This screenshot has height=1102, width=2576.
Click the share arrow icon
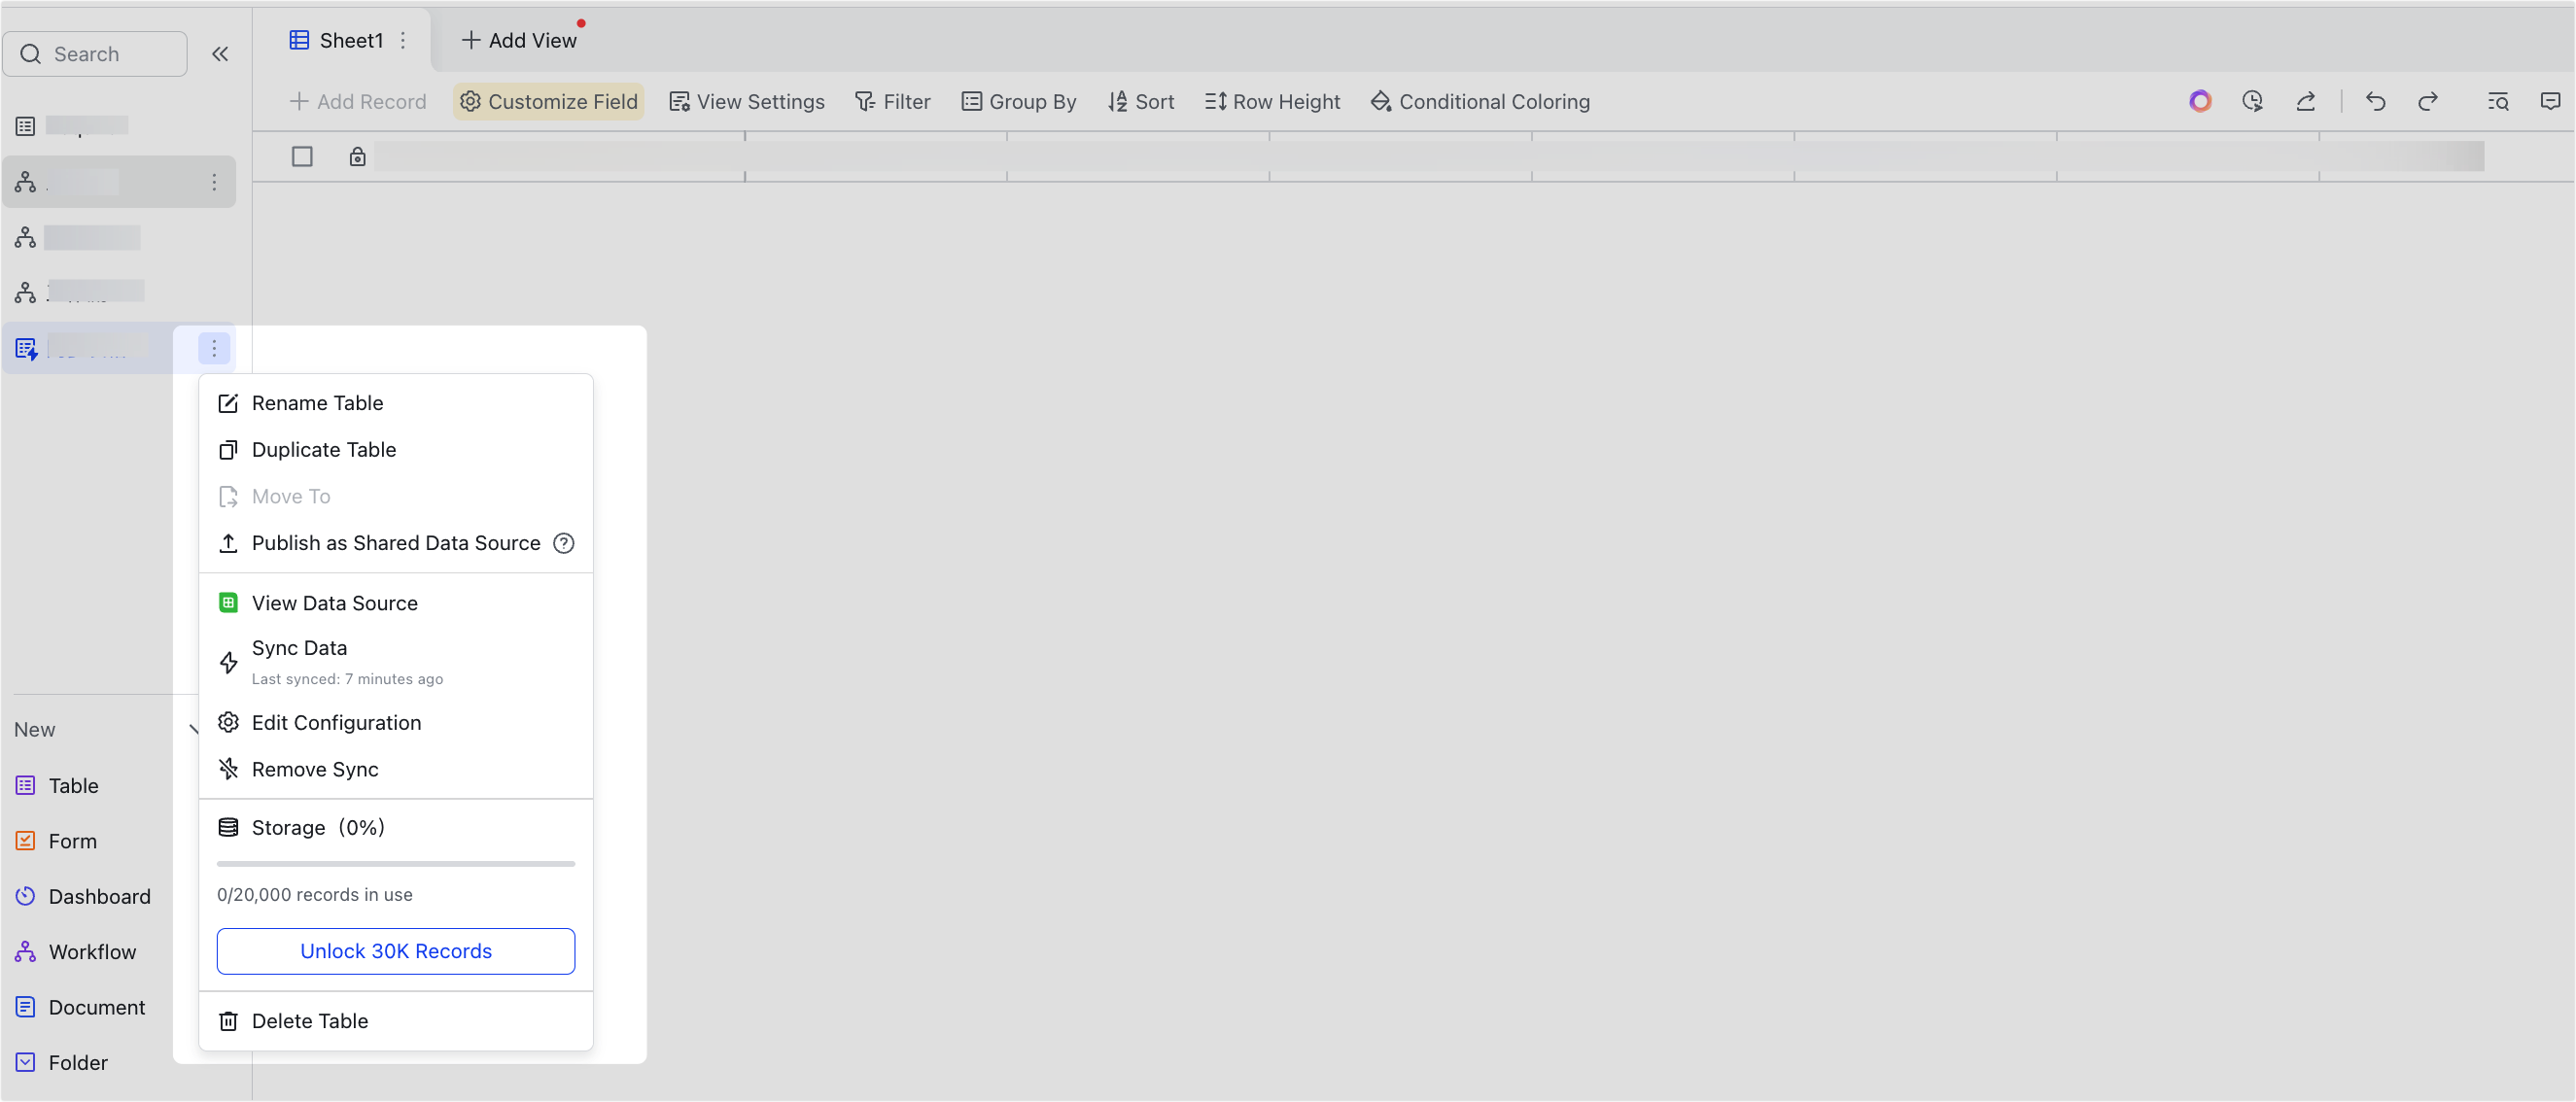(x=2305, y=101)
